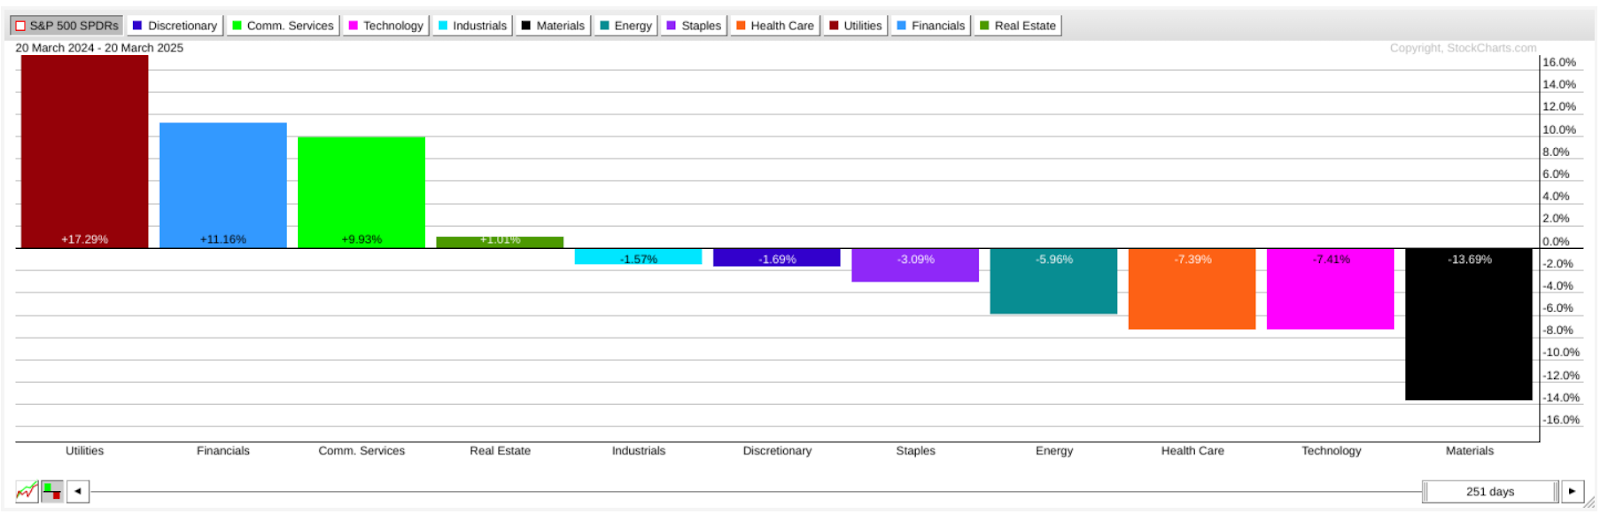Toggle the Health Care legend button
The image size is (1600, 514).
click(775, 25)
